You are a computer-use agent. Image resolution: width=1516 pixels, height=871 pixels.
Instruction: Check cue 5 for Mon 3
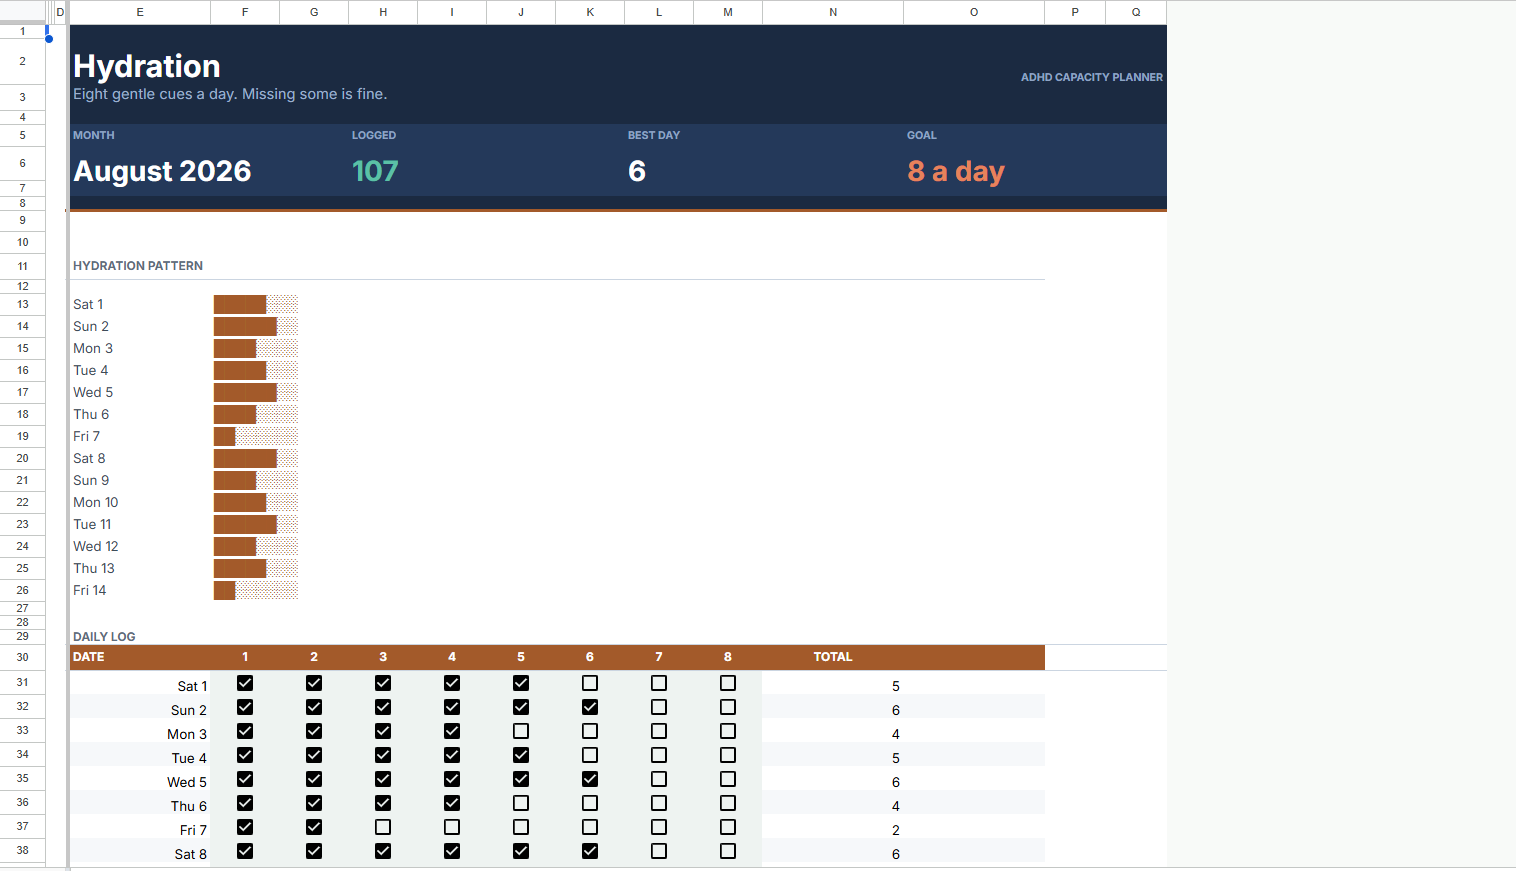pyautogui.click(x=521, y=731)
